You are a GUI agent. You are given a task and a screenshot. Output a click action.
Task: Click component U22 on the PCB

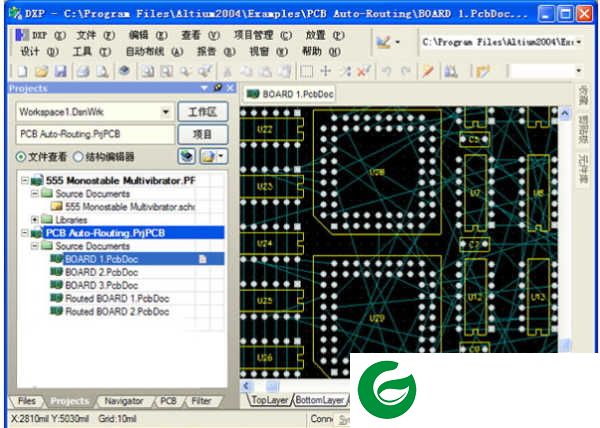tap(264, 129)
